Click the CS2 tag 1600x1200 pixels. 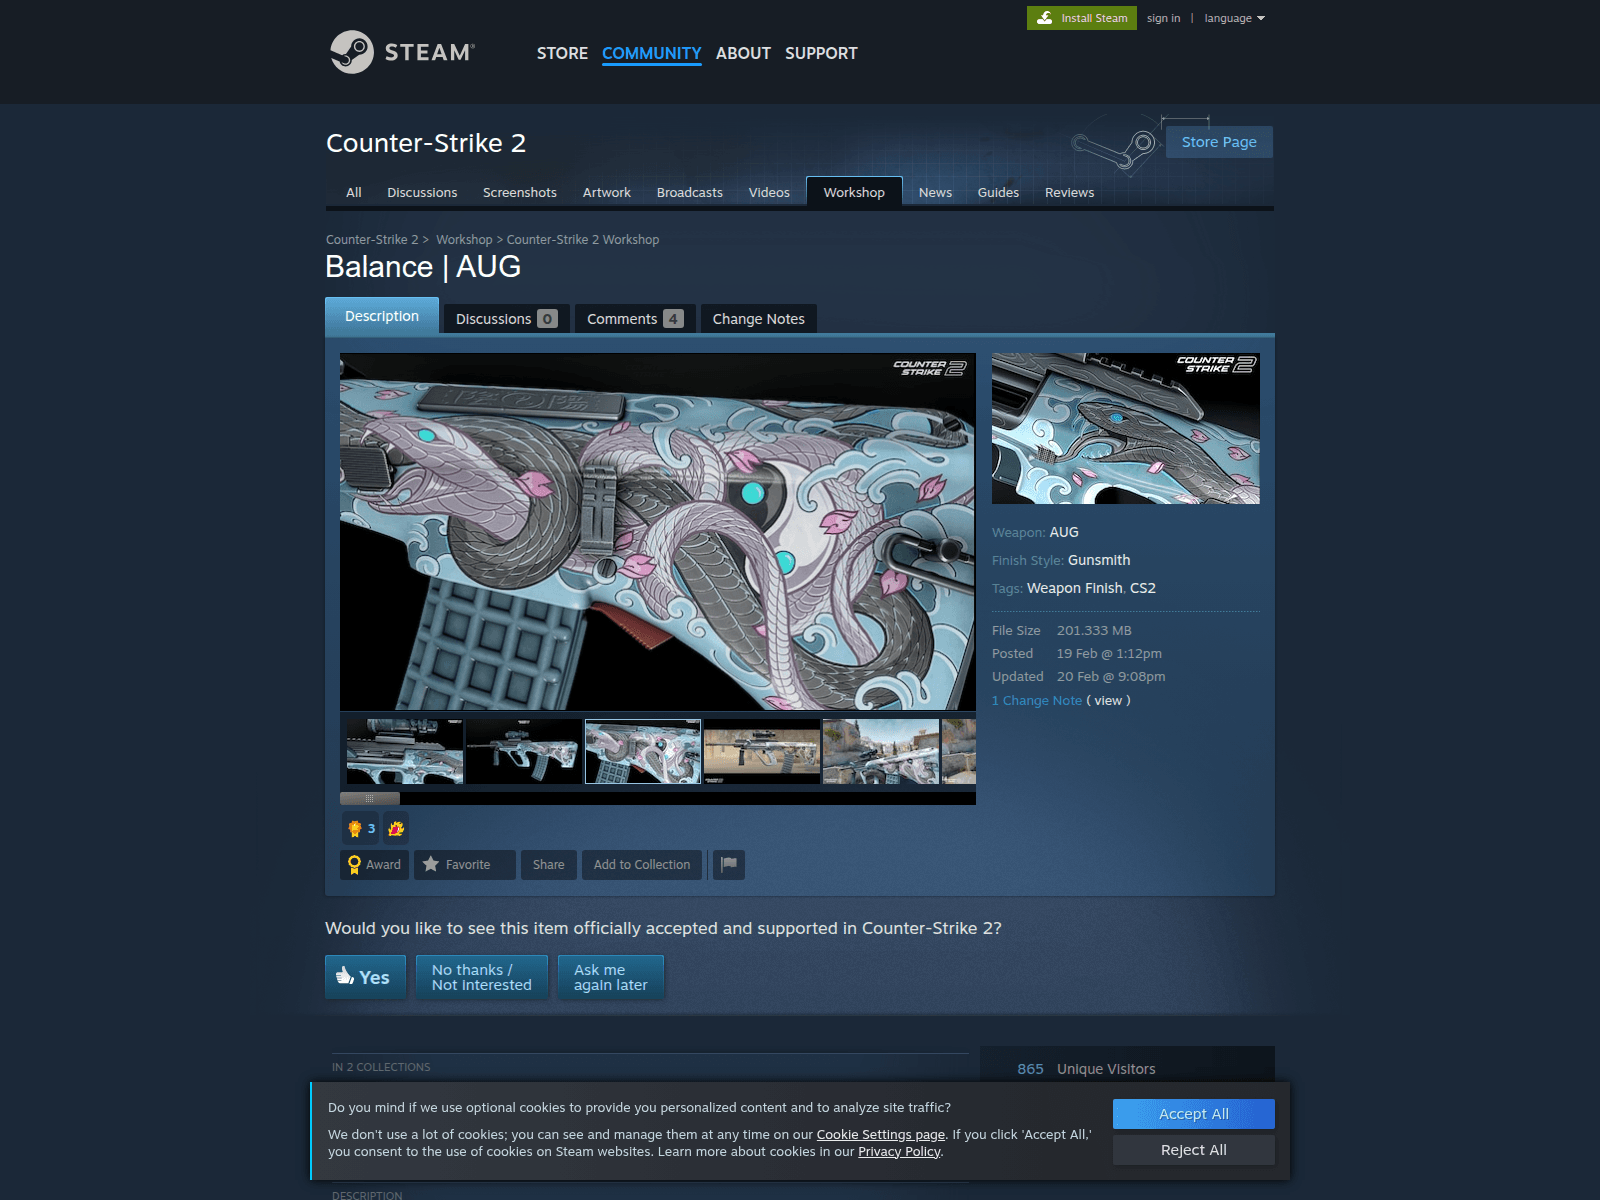click(x=1143, y=589)
